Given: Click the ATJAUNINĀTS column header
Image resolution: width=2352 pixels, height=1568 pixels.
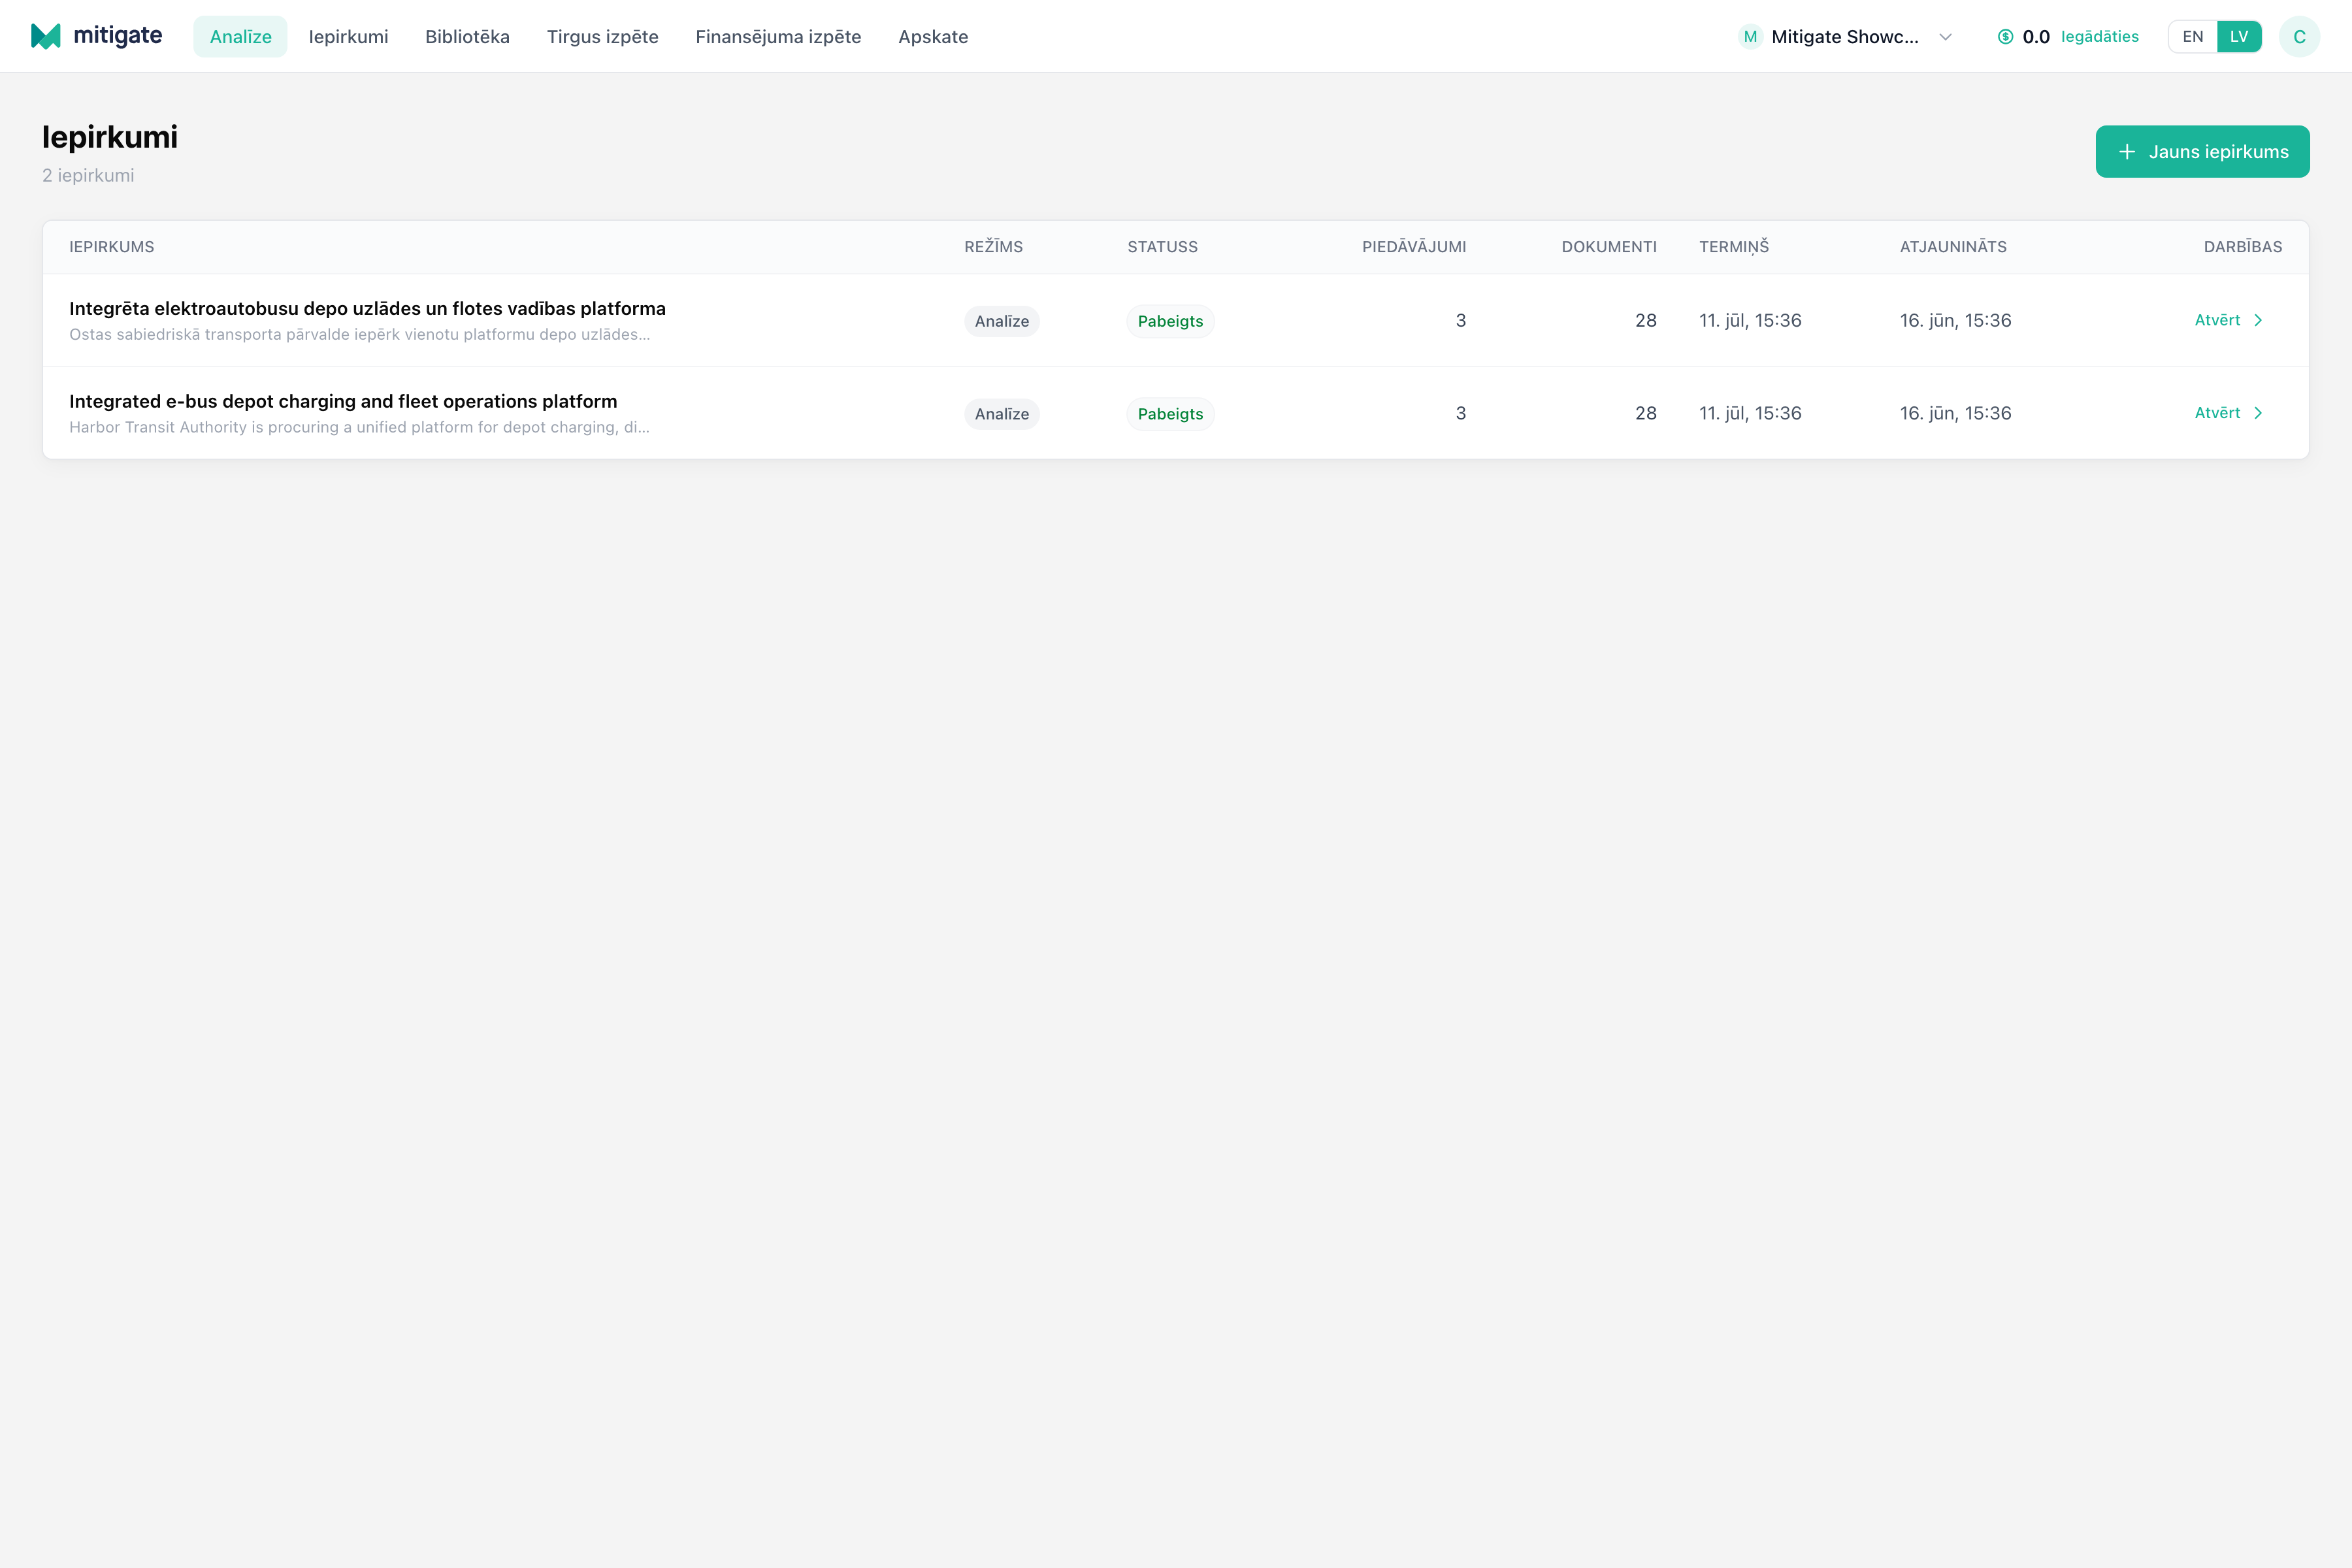Looking at the screenshot, I should pyautogui.click(x=1953, y=247).
